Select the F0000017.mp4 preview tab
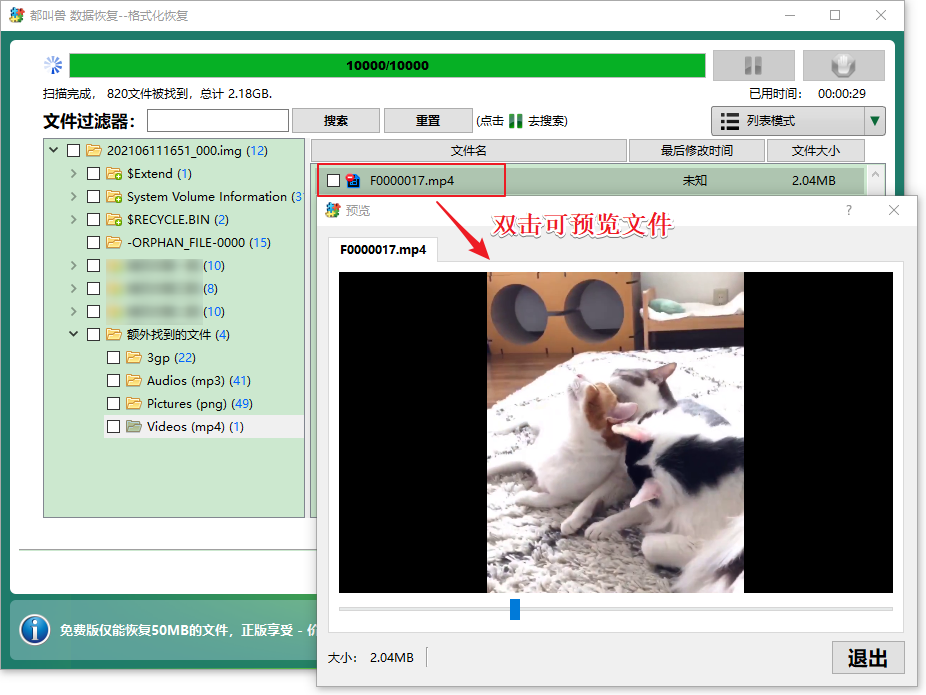This screenshot has width=926, height=695. click(x=383, y=250)
